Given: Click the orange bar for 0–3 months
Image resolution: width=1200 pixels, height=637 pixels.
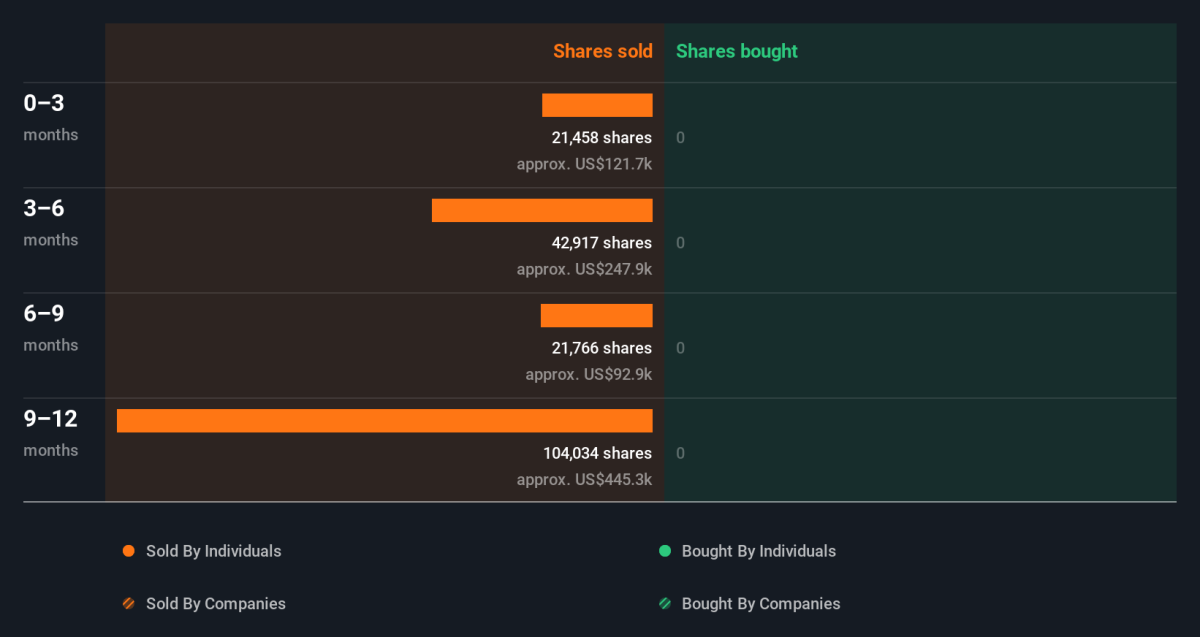Looking at the screenshot, I should click(x=597, y=105).
